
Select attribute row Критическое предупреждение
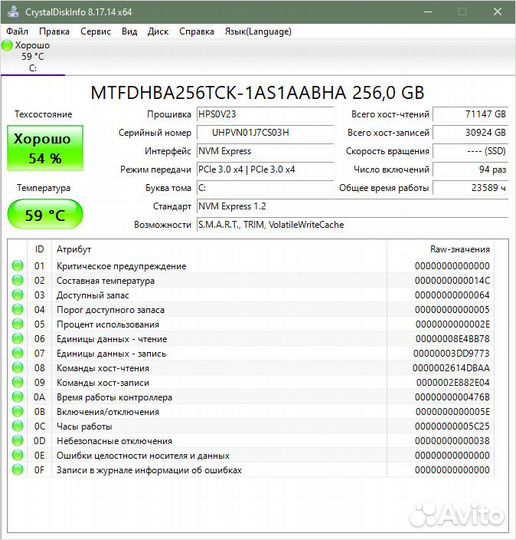click(x=251, y=266)
